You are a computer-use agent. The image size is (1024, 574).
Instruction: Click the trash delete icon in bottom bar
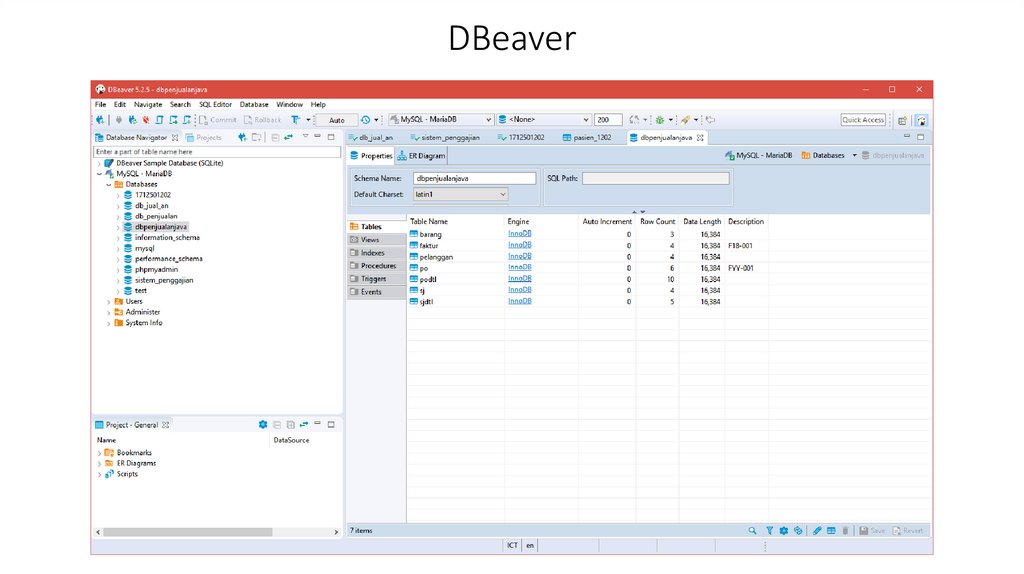point(845,531)
